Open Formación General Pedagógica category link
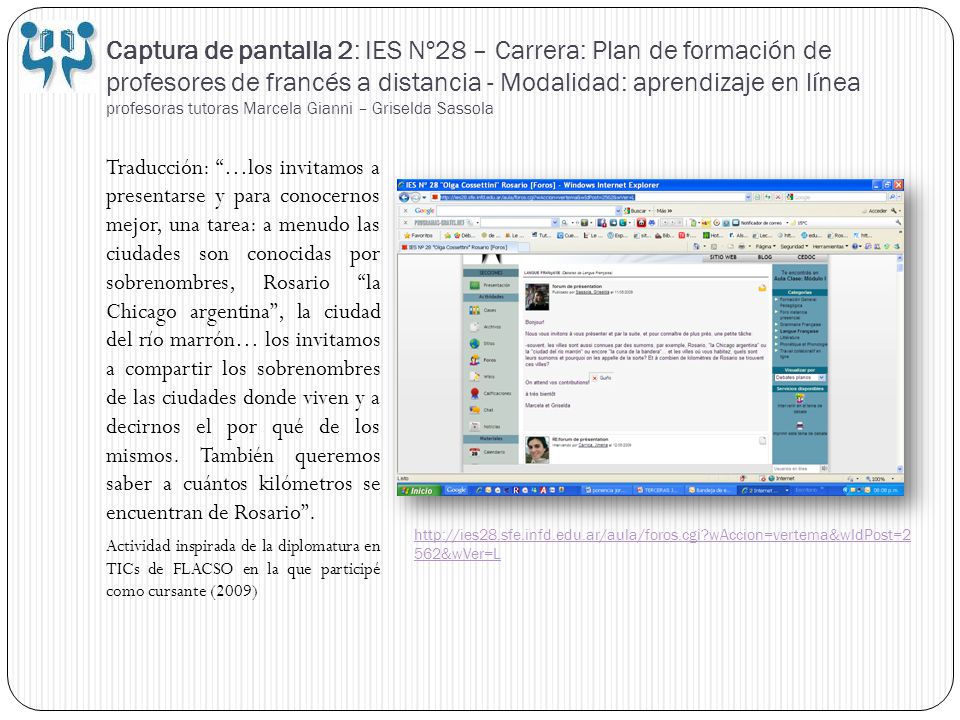960x720 pixels. tap(800, 302)
